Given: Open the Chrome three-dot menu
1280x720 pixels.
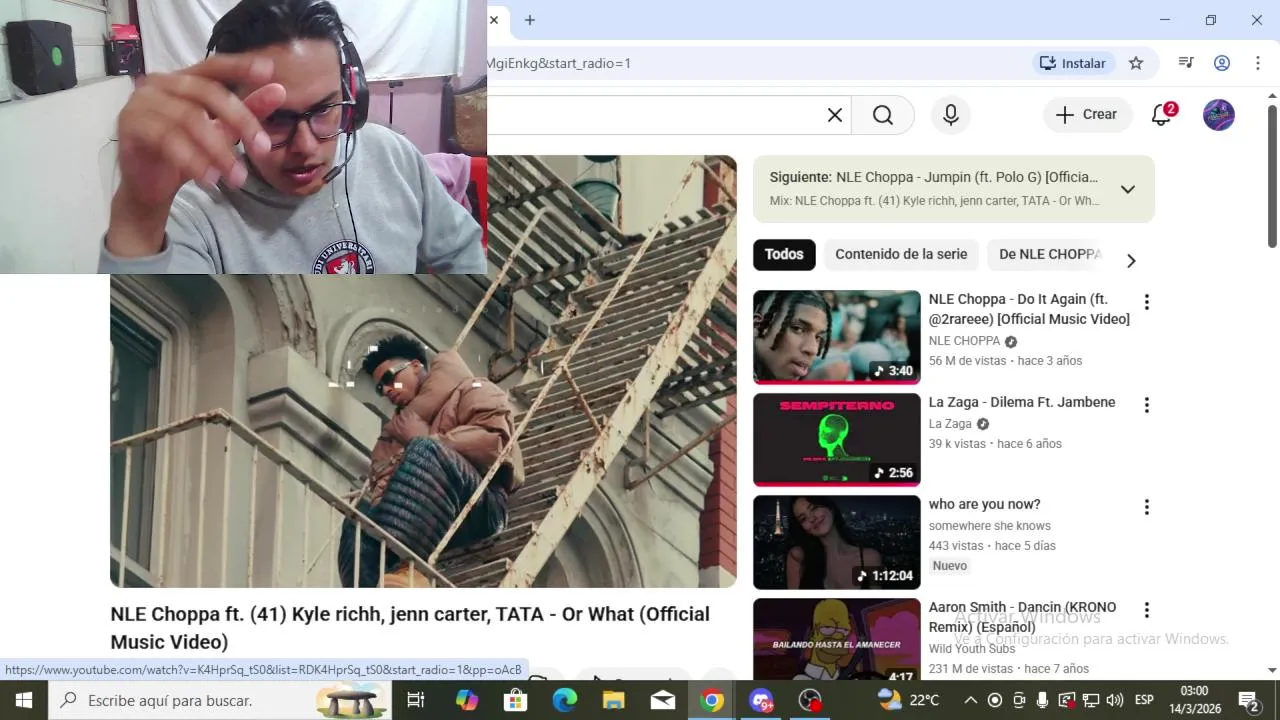Looking at the screenshot, I should point(1257,63).
